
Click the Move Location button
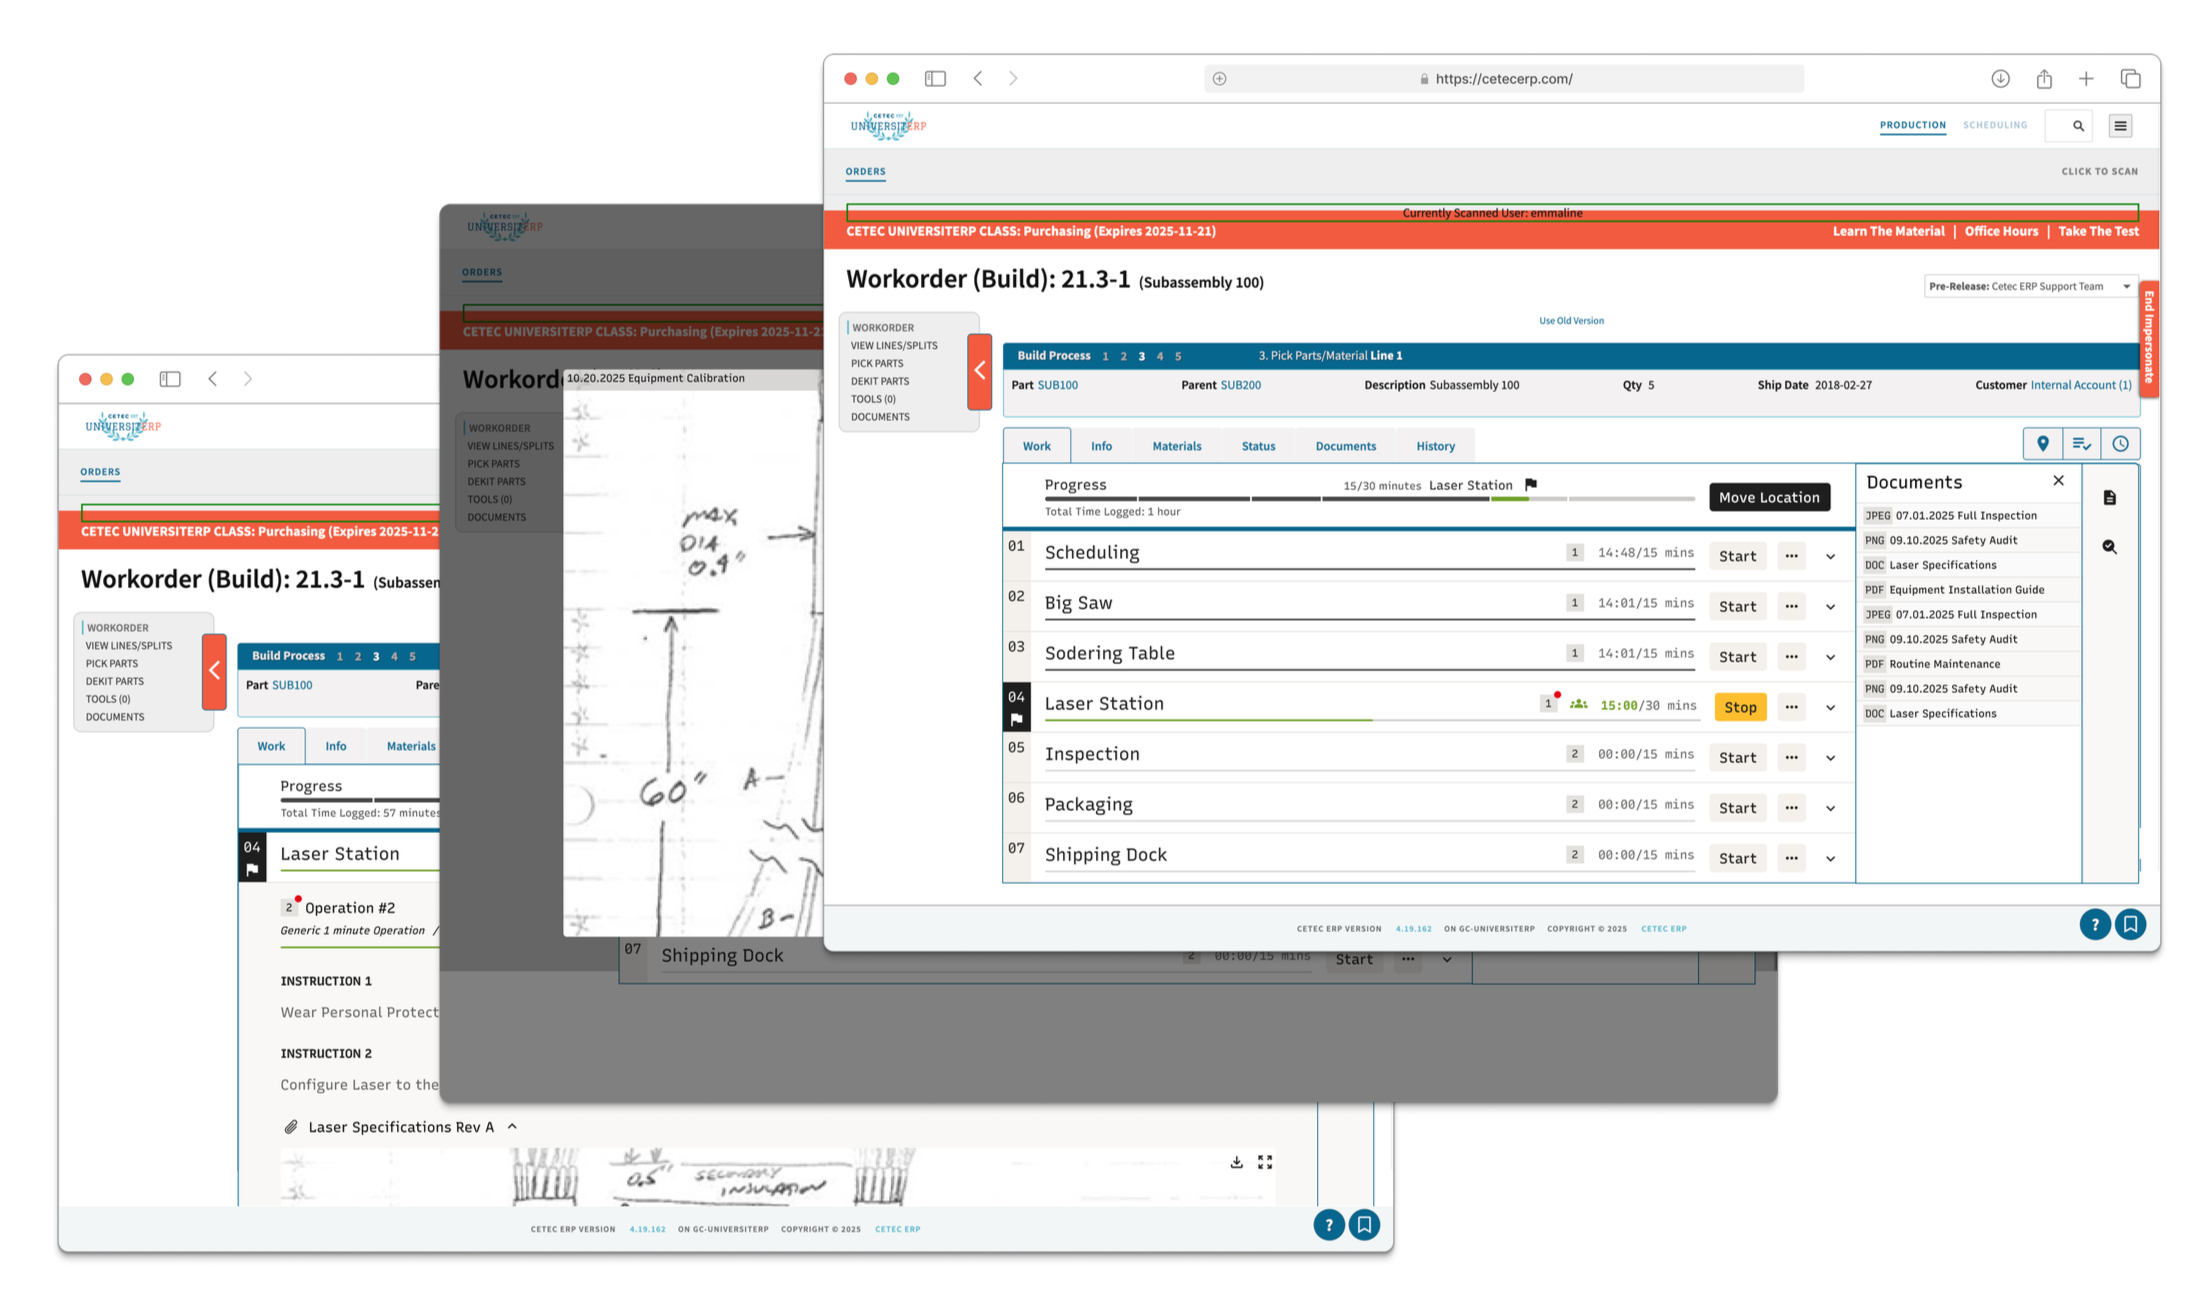[1768, 497]
